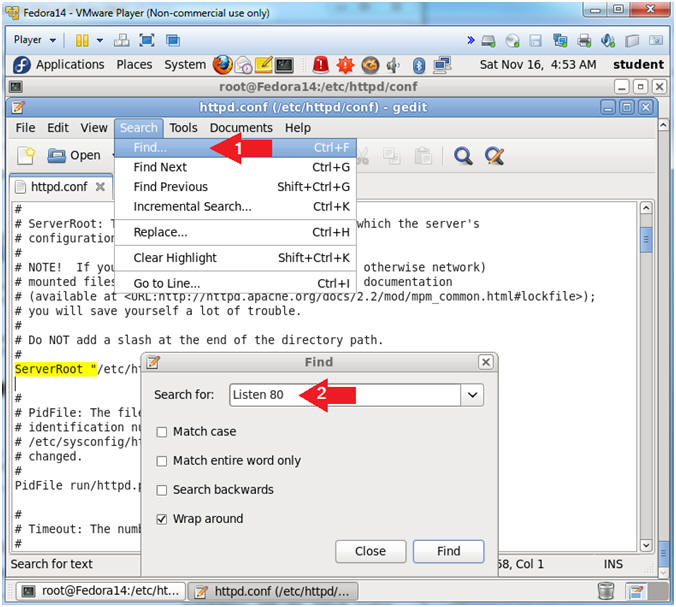Click the VMware sound card device icon

tap(608, 41)
